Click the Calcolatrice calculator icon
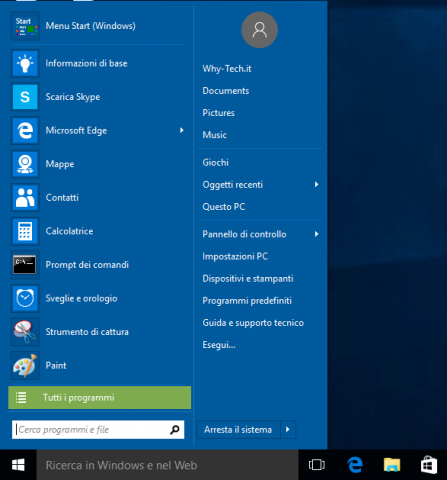This screenshot has width=447, height=480. (x=25, y=231)
